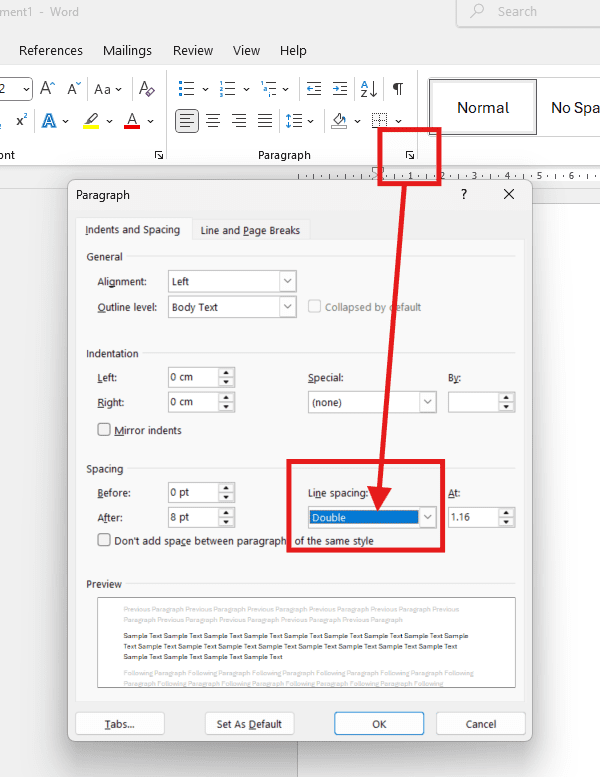Viewport: 600px width, 777px height.
Task: Apply yellow text highlight color
Action: (91, 121)
